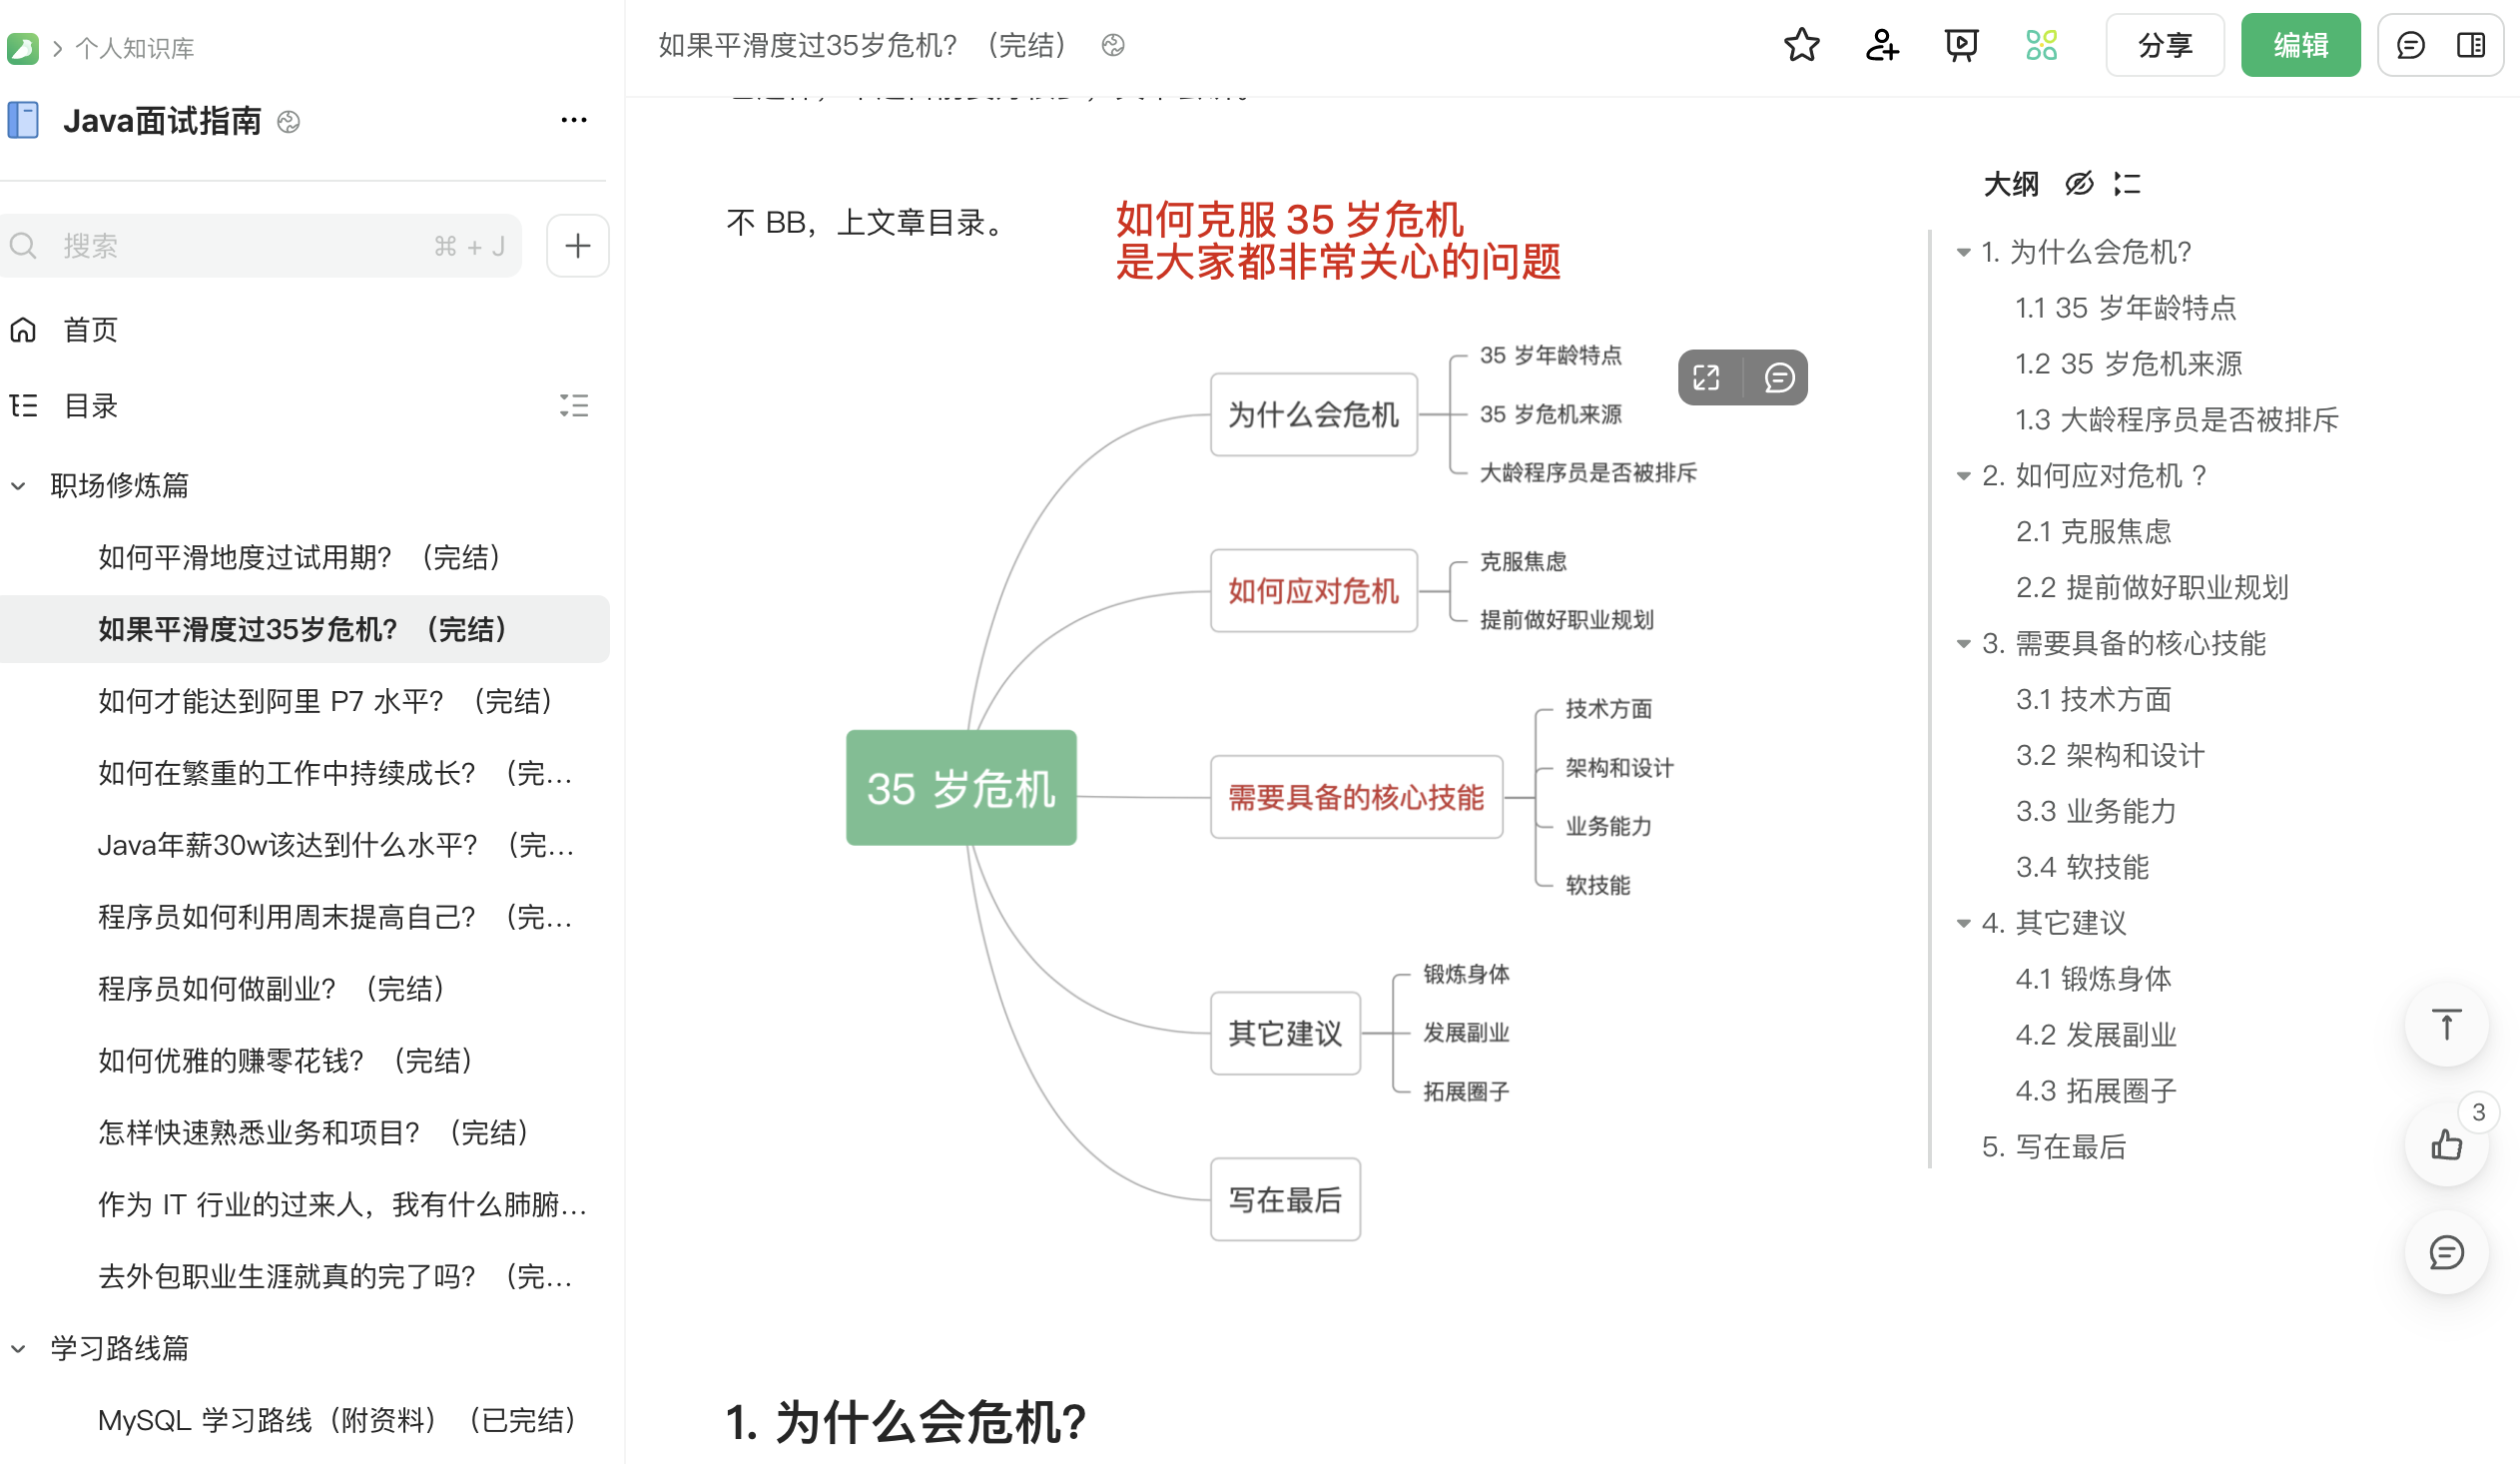
Task: Add a collaborator using the person-plus icon
Action: [x=1882, y=45]
